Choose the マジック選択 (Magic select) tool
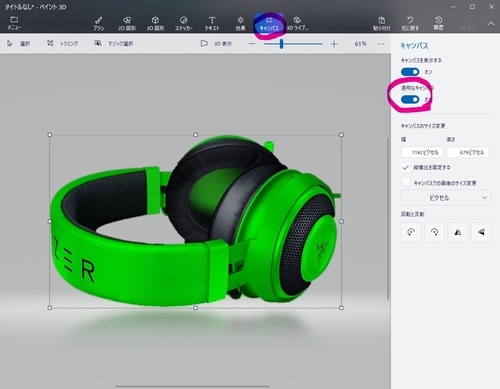The image size is (500, 389). coord(114,43)
